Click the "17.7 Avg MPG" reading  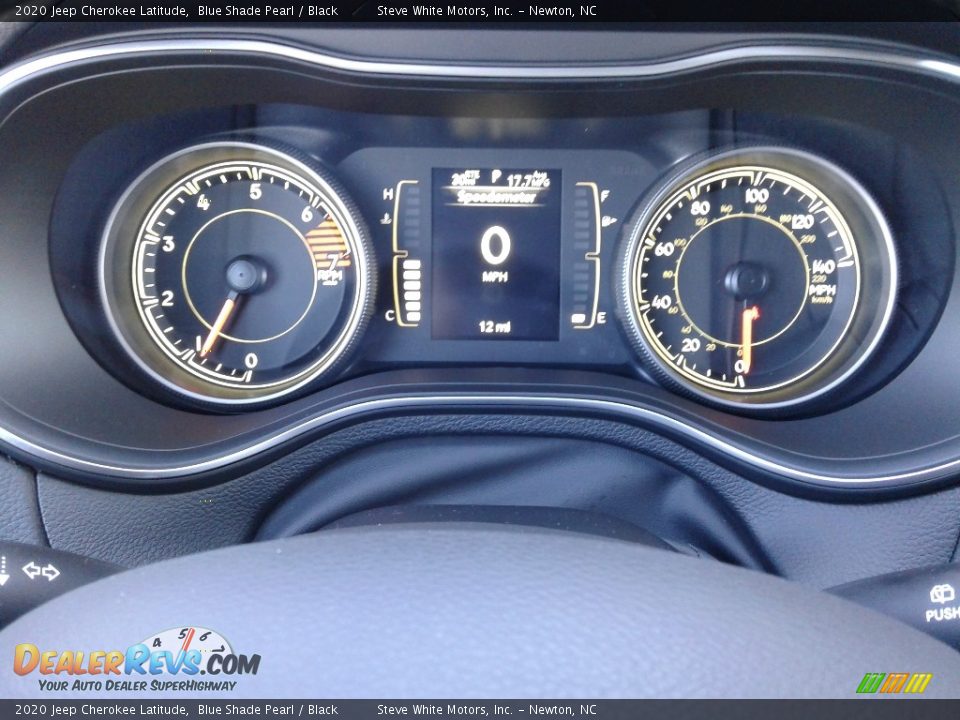tap(528, 179)
